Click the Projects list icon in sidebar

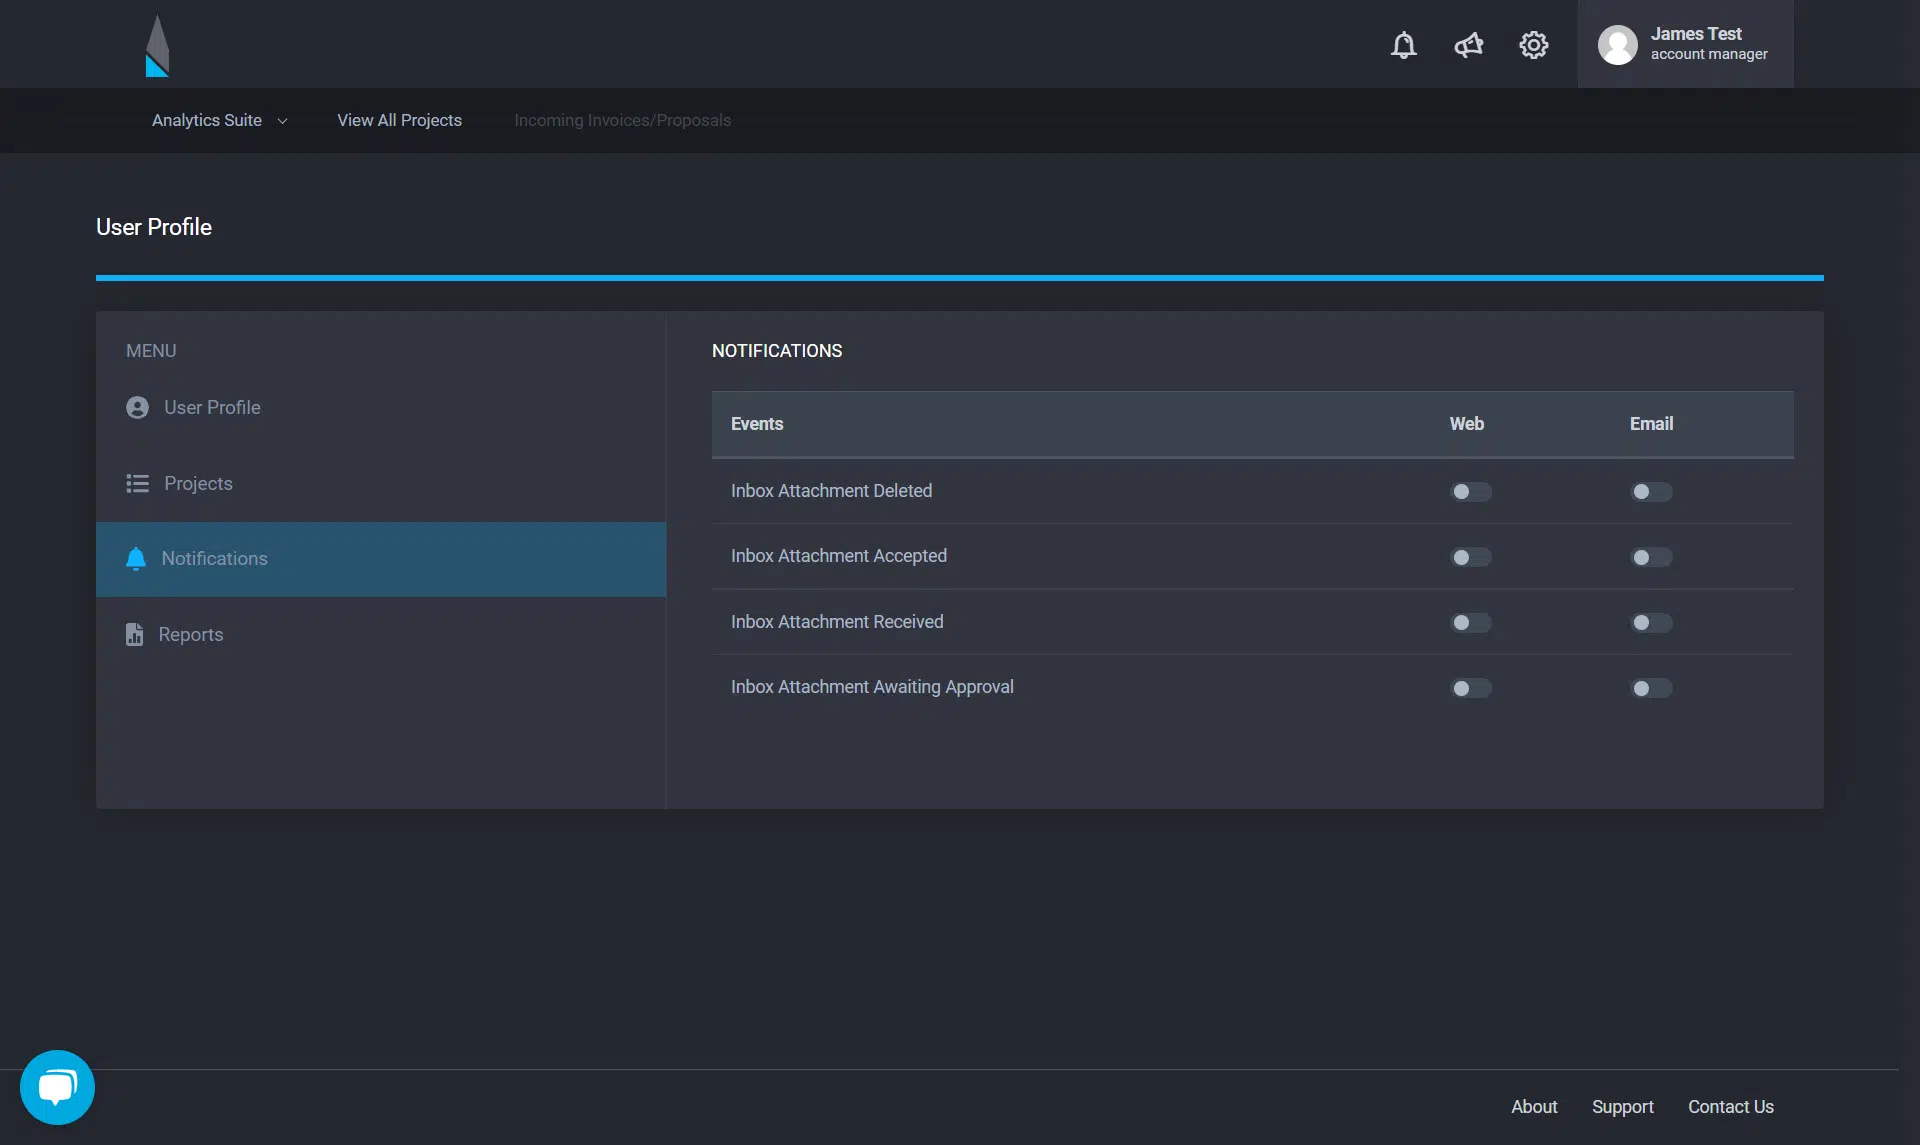coord(137,484)
